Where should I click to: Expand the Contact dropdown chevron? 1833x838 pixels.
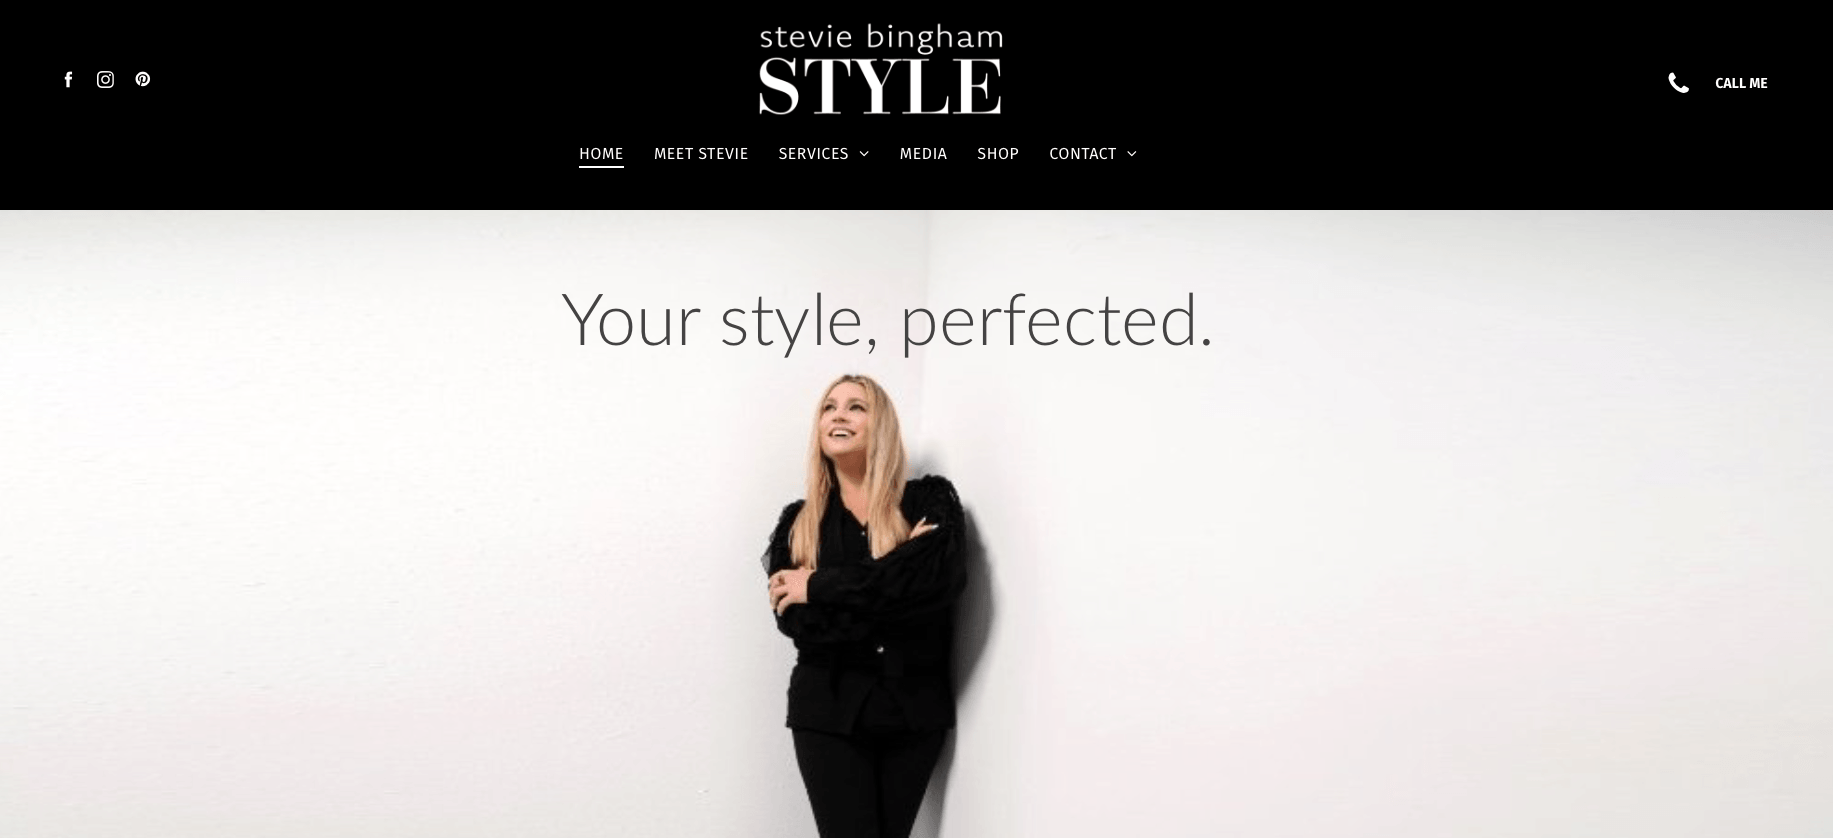(x=1132, y=154)
